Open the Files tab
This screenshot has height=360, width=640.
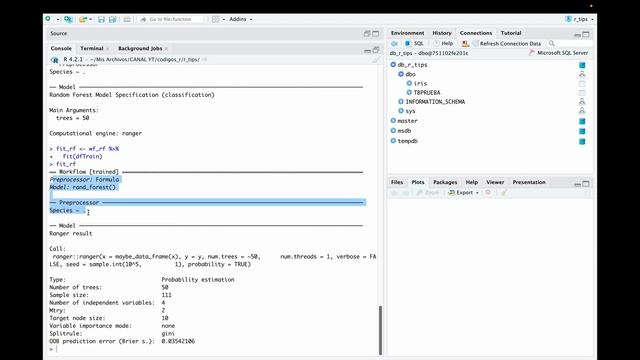click(397, 182)
